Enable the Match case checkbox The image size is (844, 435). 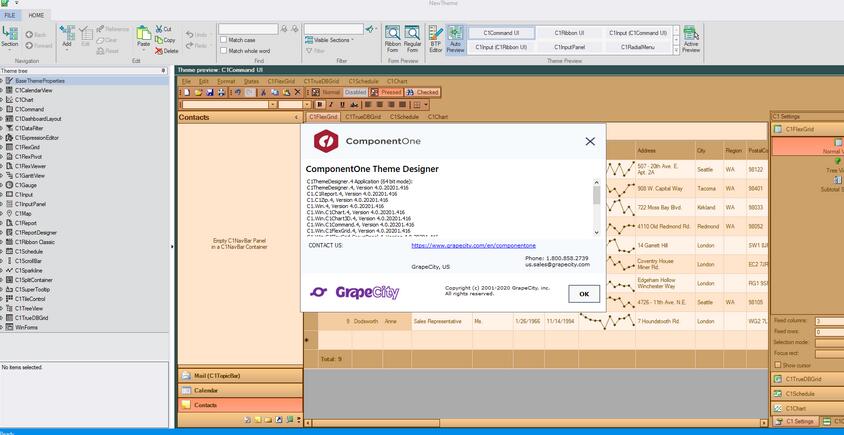(x=223, y=40)
